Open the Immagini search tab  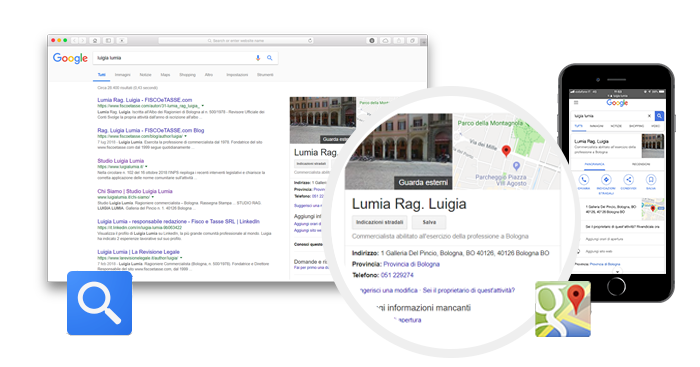[x=122, y=75]
